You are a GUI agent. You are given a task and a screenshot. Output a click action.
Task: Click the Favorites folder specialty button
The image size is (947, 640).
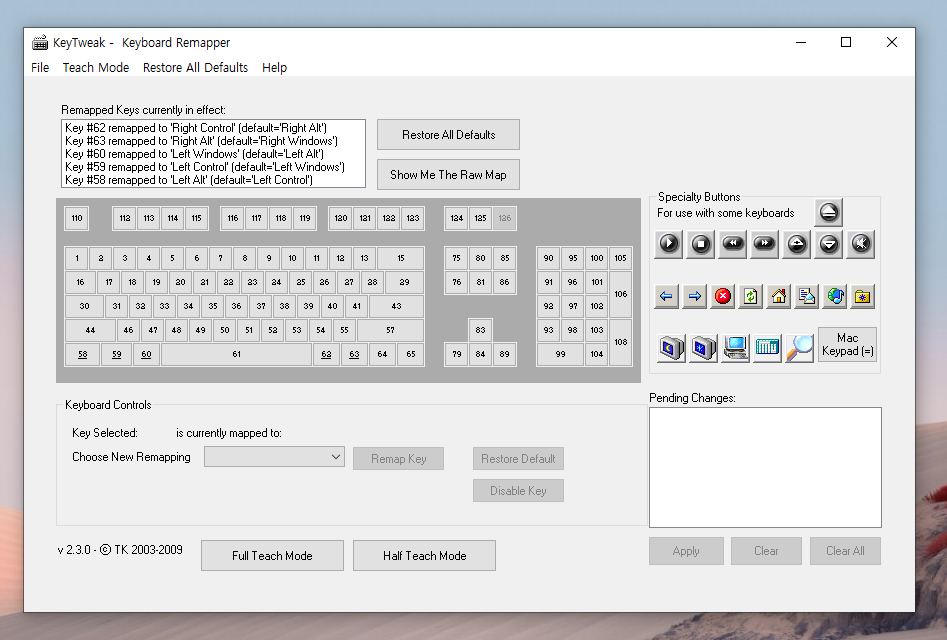pyautogui.click(x=863, y=296)
